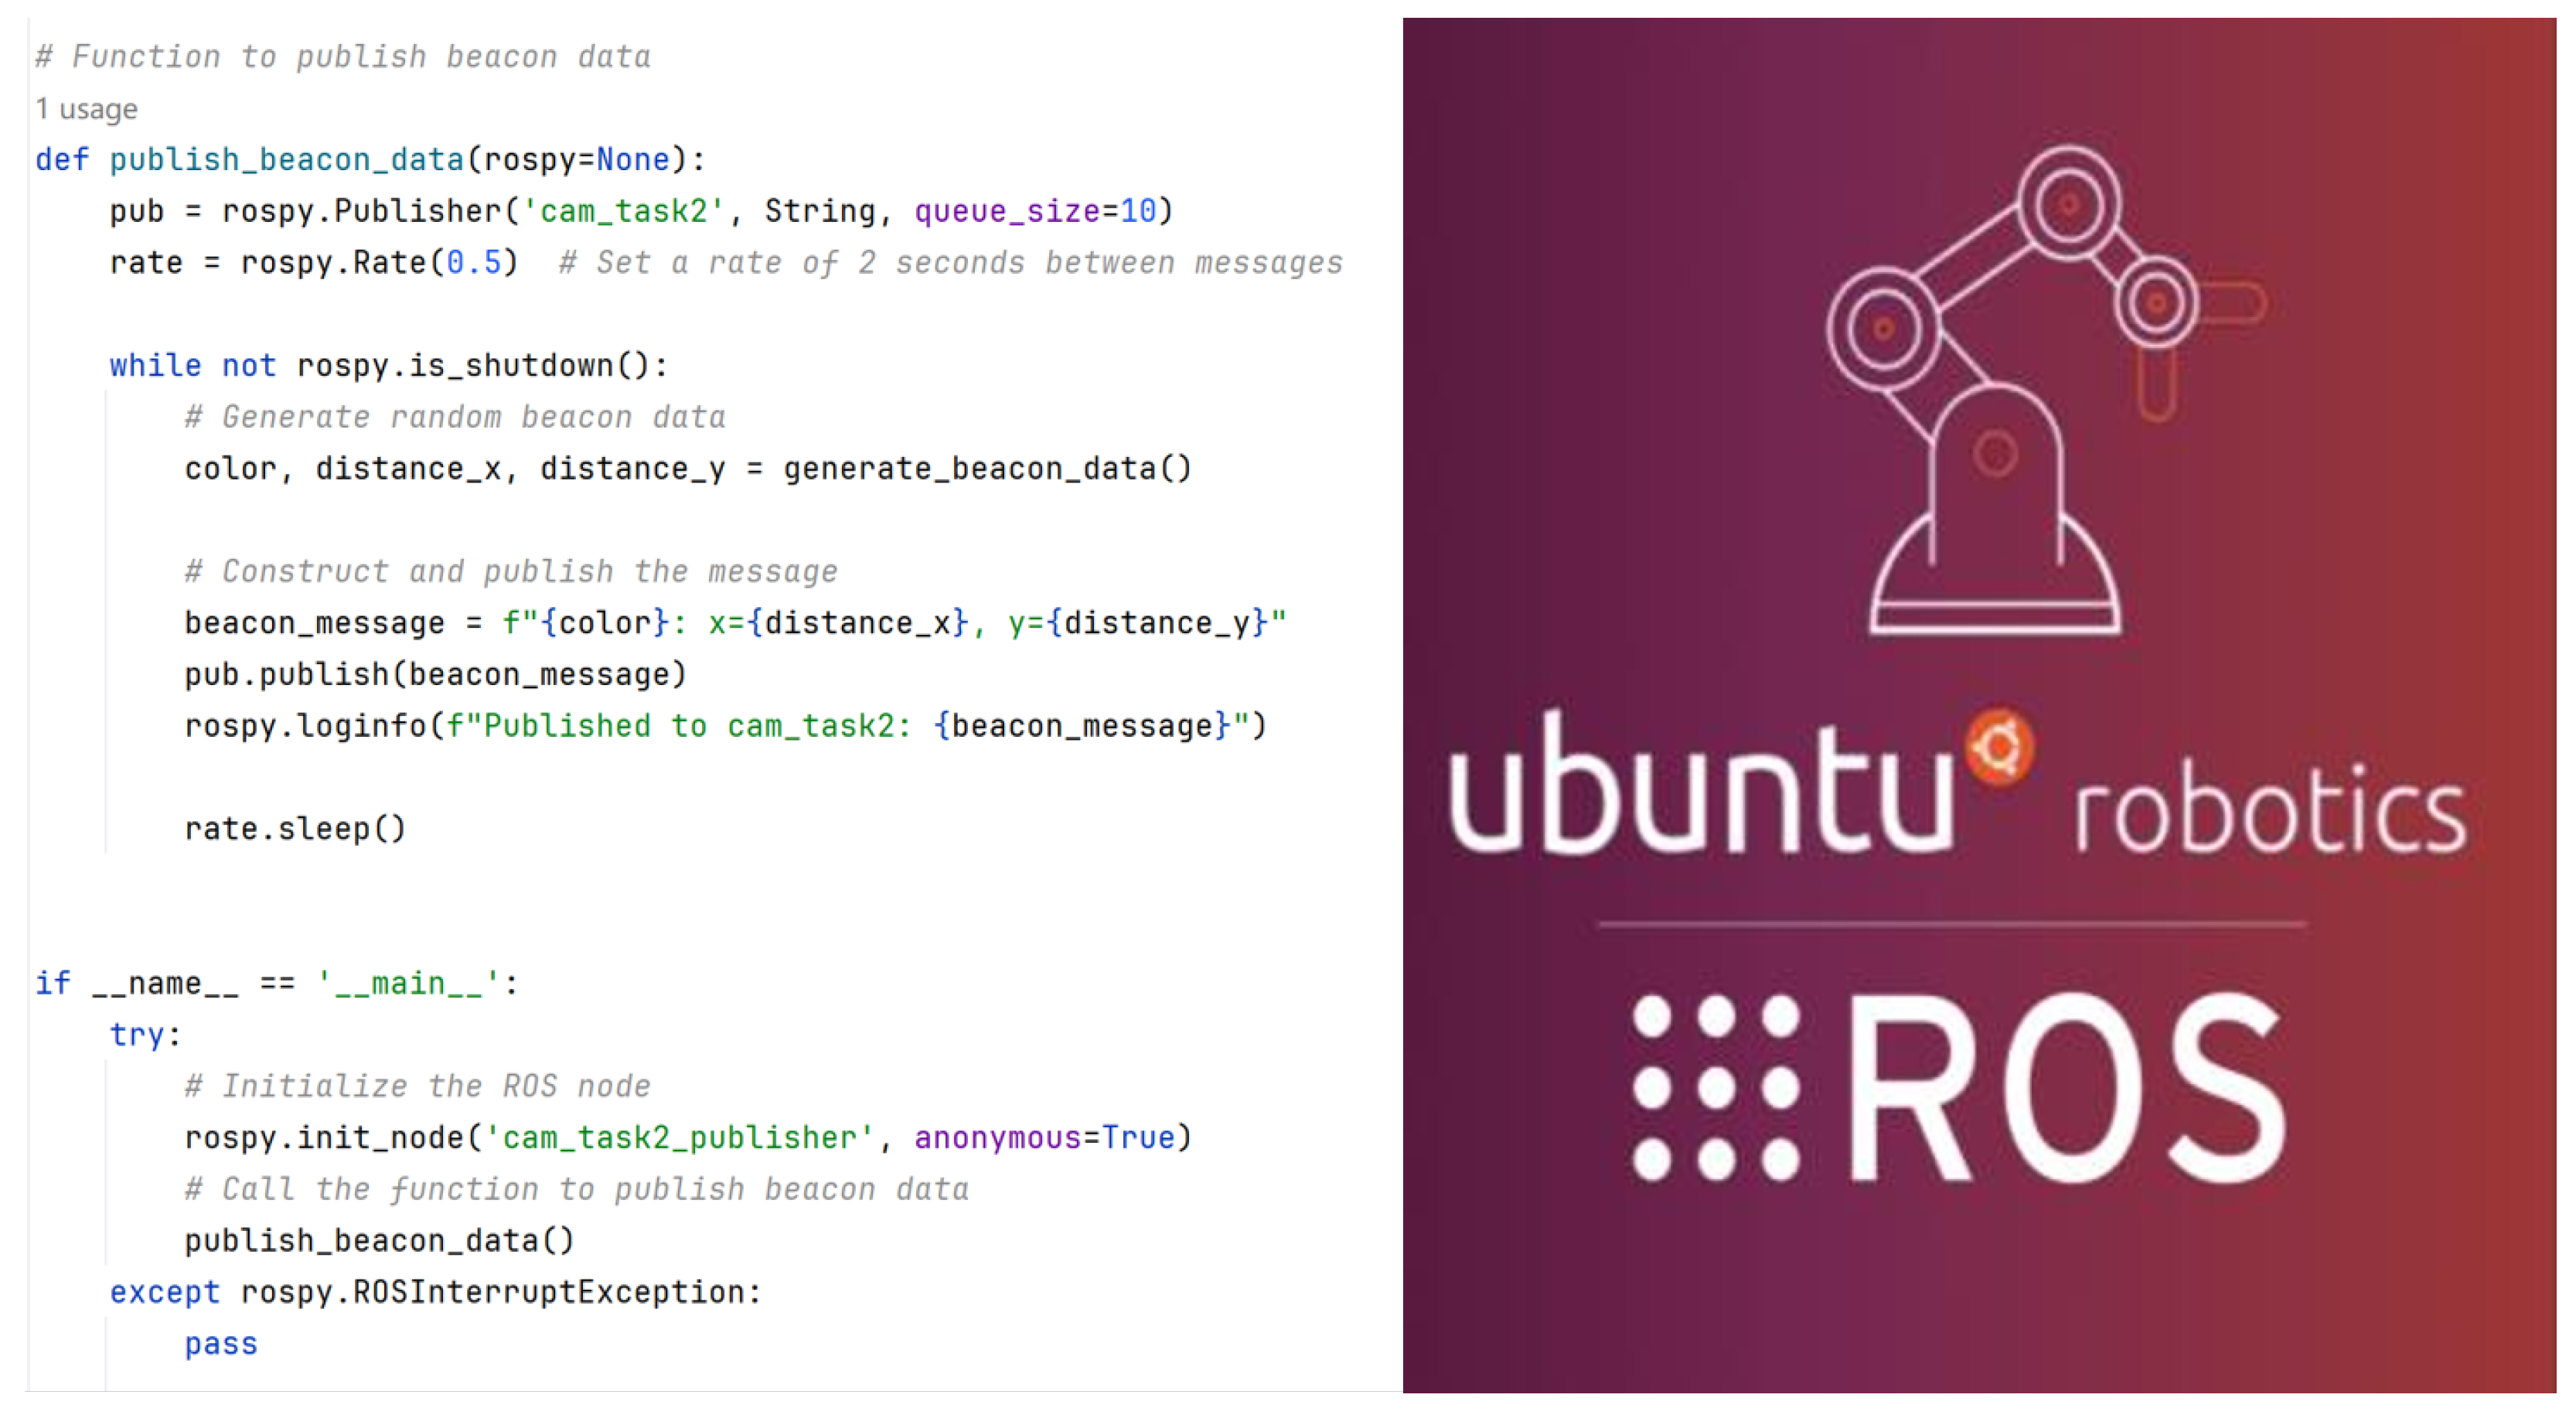Click the pass statement

(x=221, y=1344)
